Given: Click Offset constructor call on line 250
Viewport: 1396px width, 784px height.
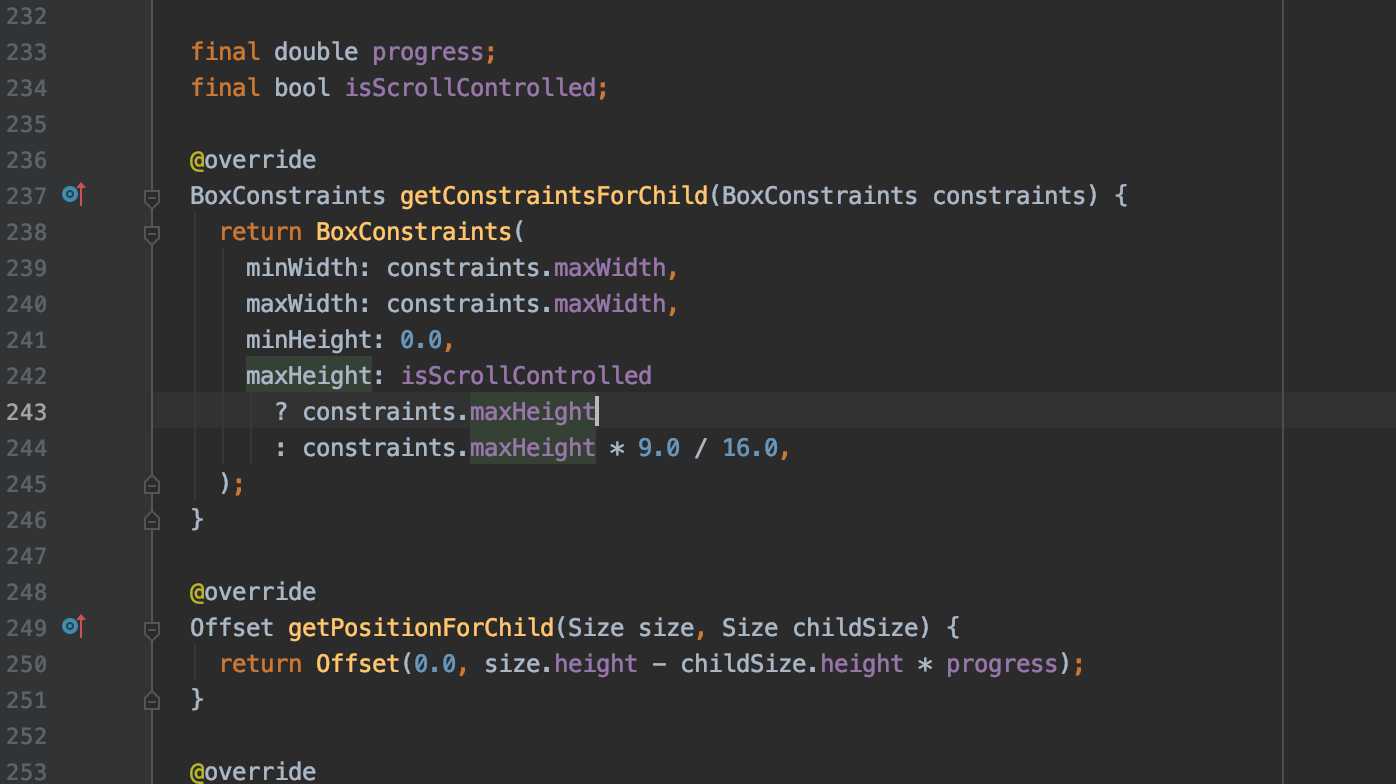Looking at the screenshot, I should pos(358,664).
